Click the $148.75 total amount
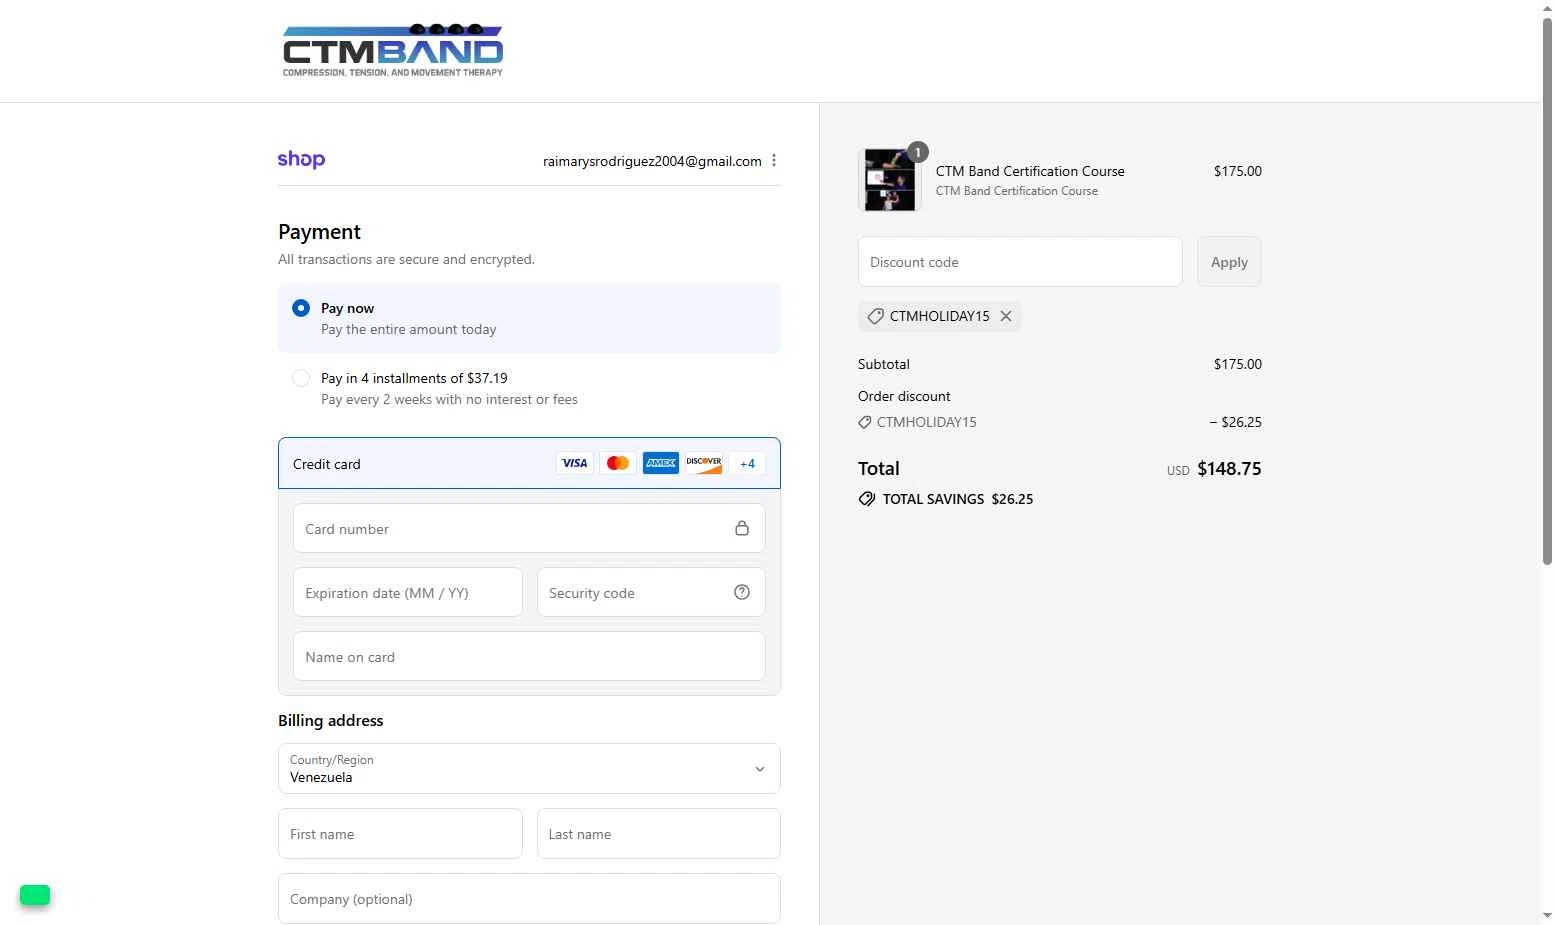The height and width of the screenshot is (925, 1555). [1229, 468]
